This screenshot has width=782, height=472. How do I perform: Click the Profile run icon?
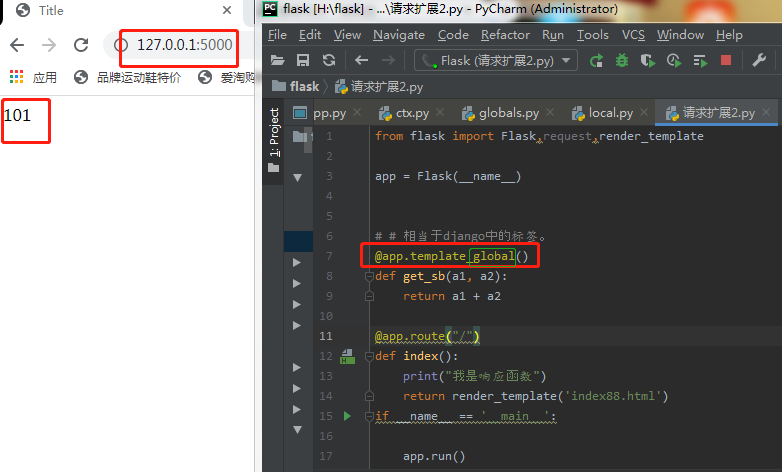click(674, 61)
